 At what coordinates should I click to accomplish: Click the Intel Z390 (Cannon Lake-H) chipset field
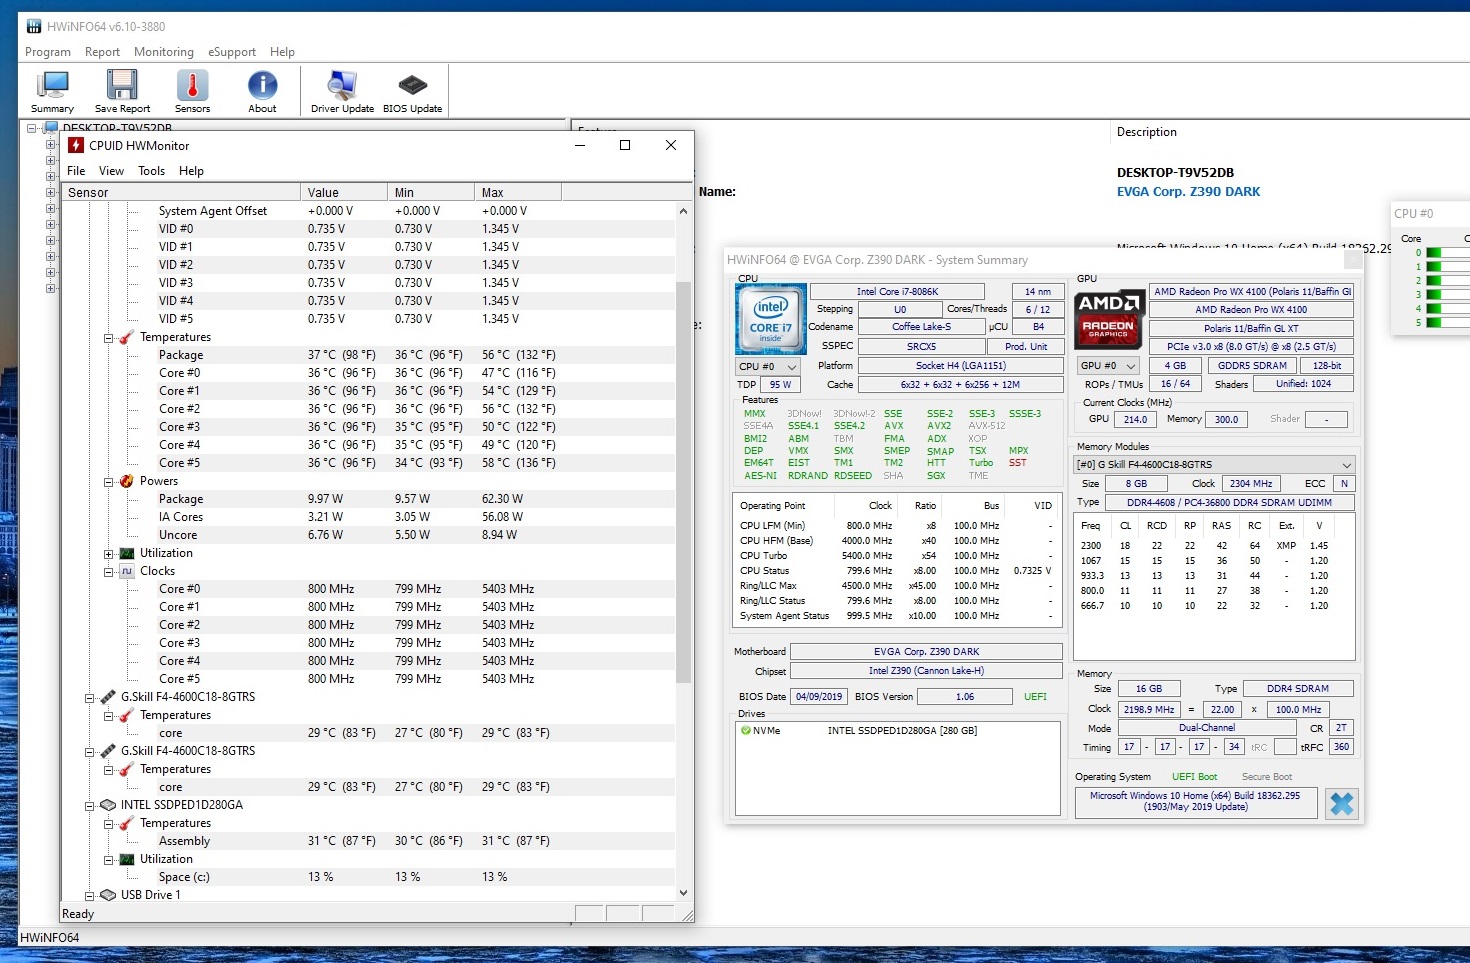point(926,671)
